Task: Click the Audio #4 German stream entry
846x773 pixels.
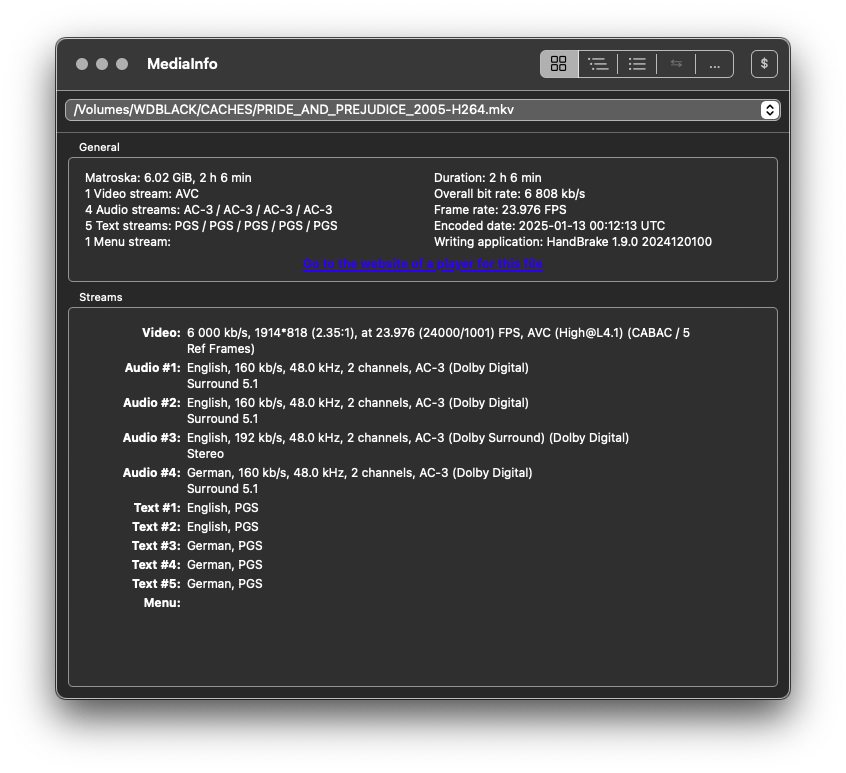Action: 359,473
